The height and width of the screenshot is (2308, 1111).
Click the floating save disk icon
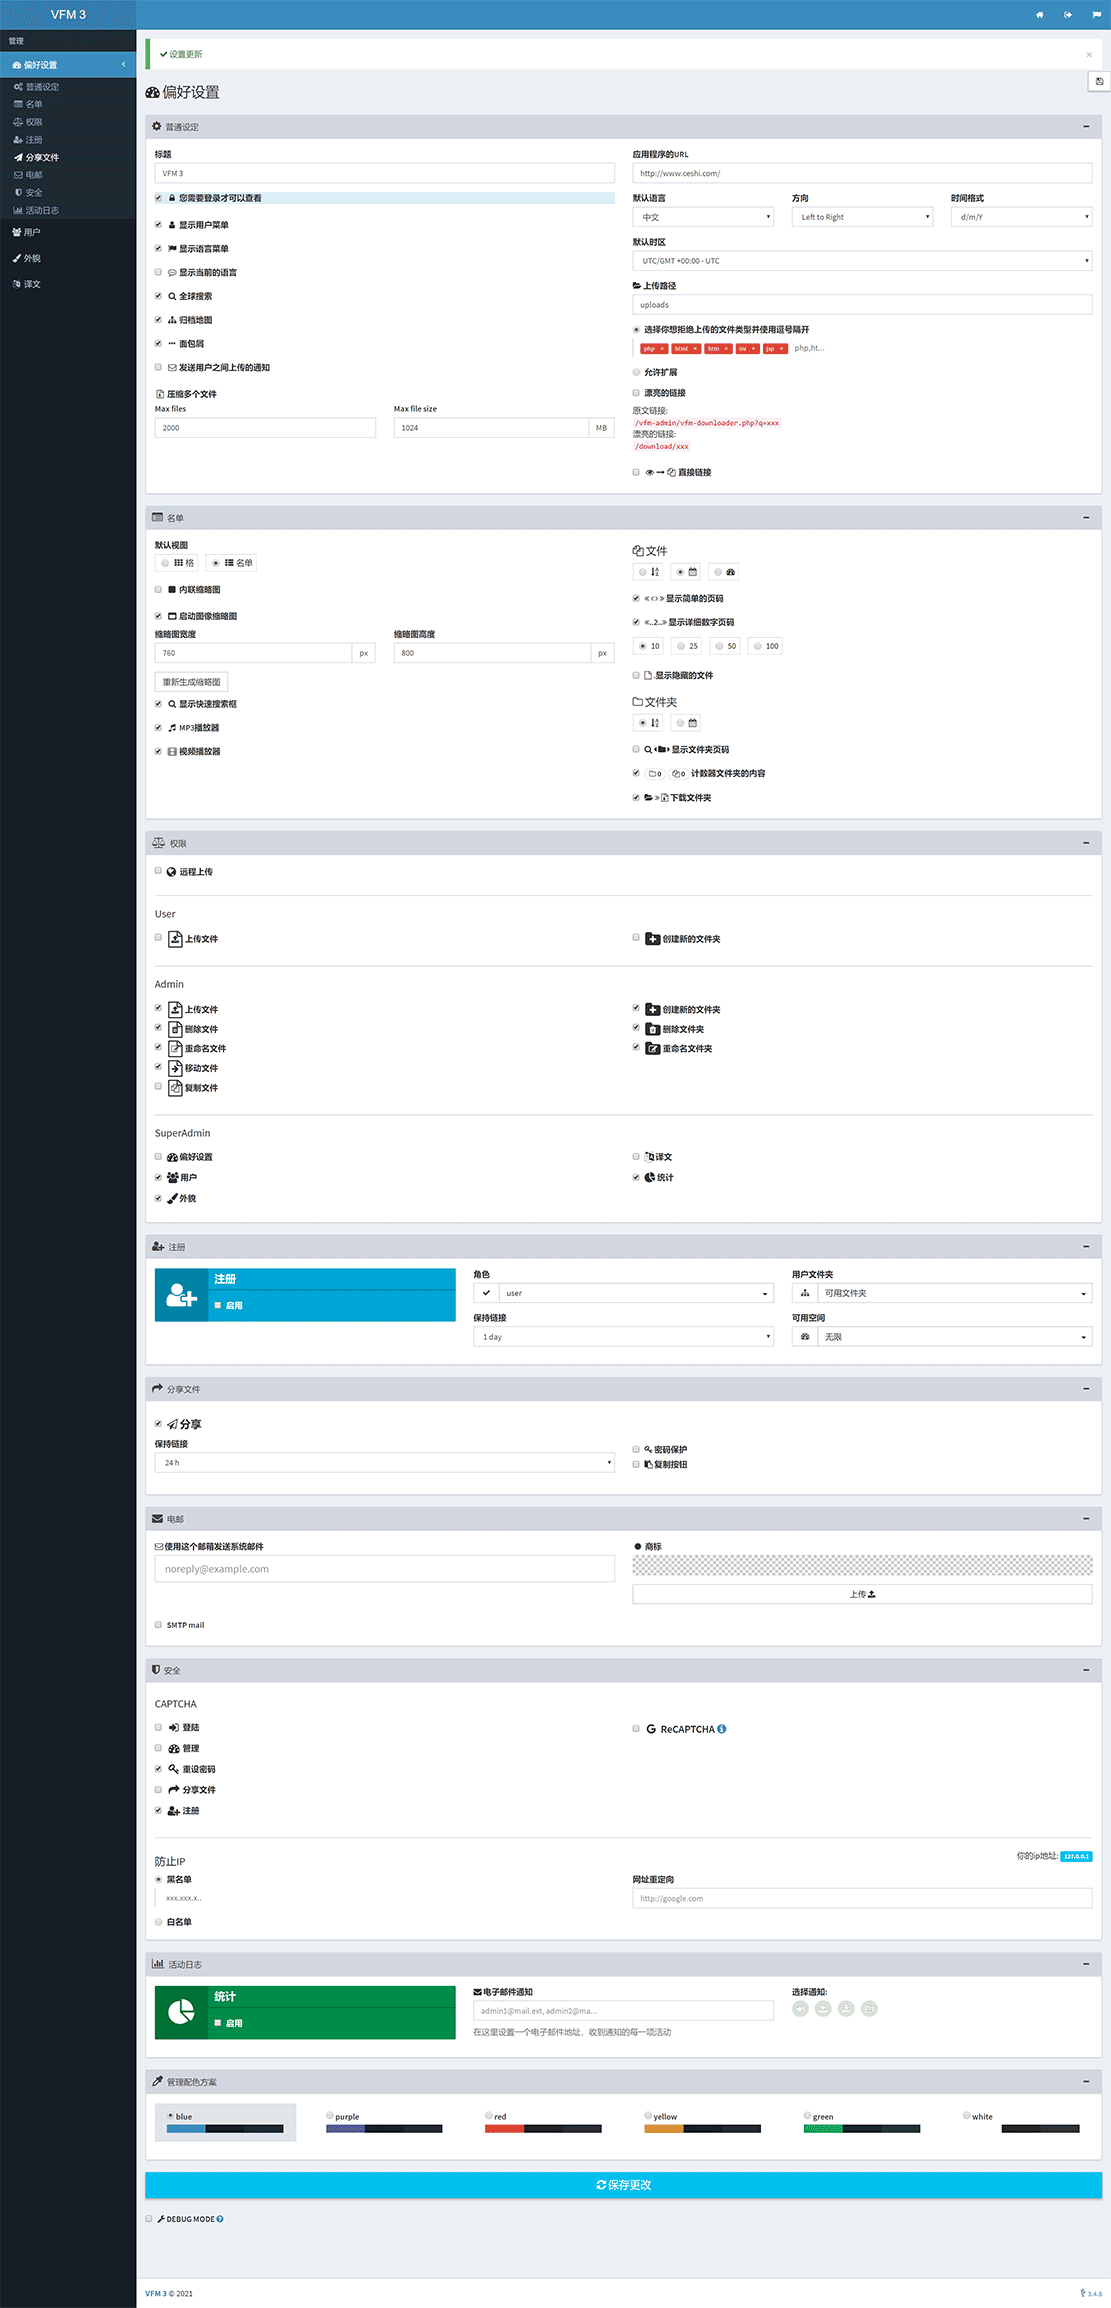(x=1099, y=82)
